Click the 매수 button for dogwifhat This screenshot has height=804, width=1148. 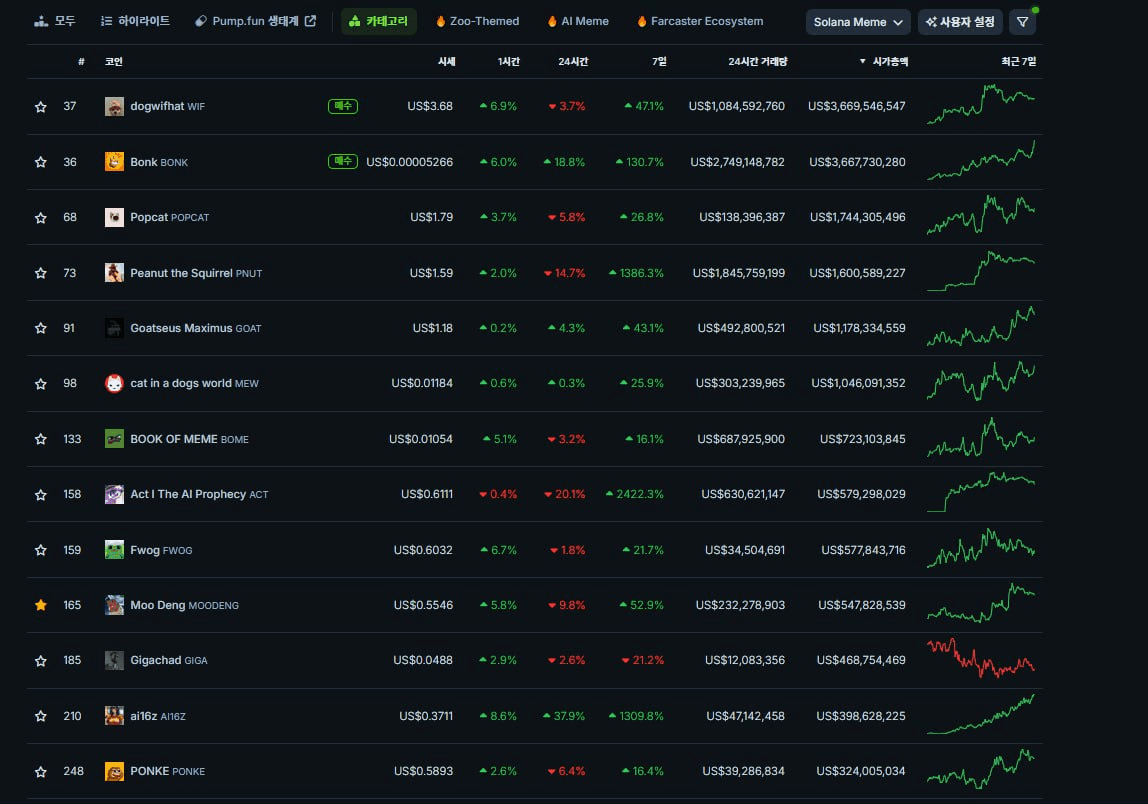coord(343,106)
